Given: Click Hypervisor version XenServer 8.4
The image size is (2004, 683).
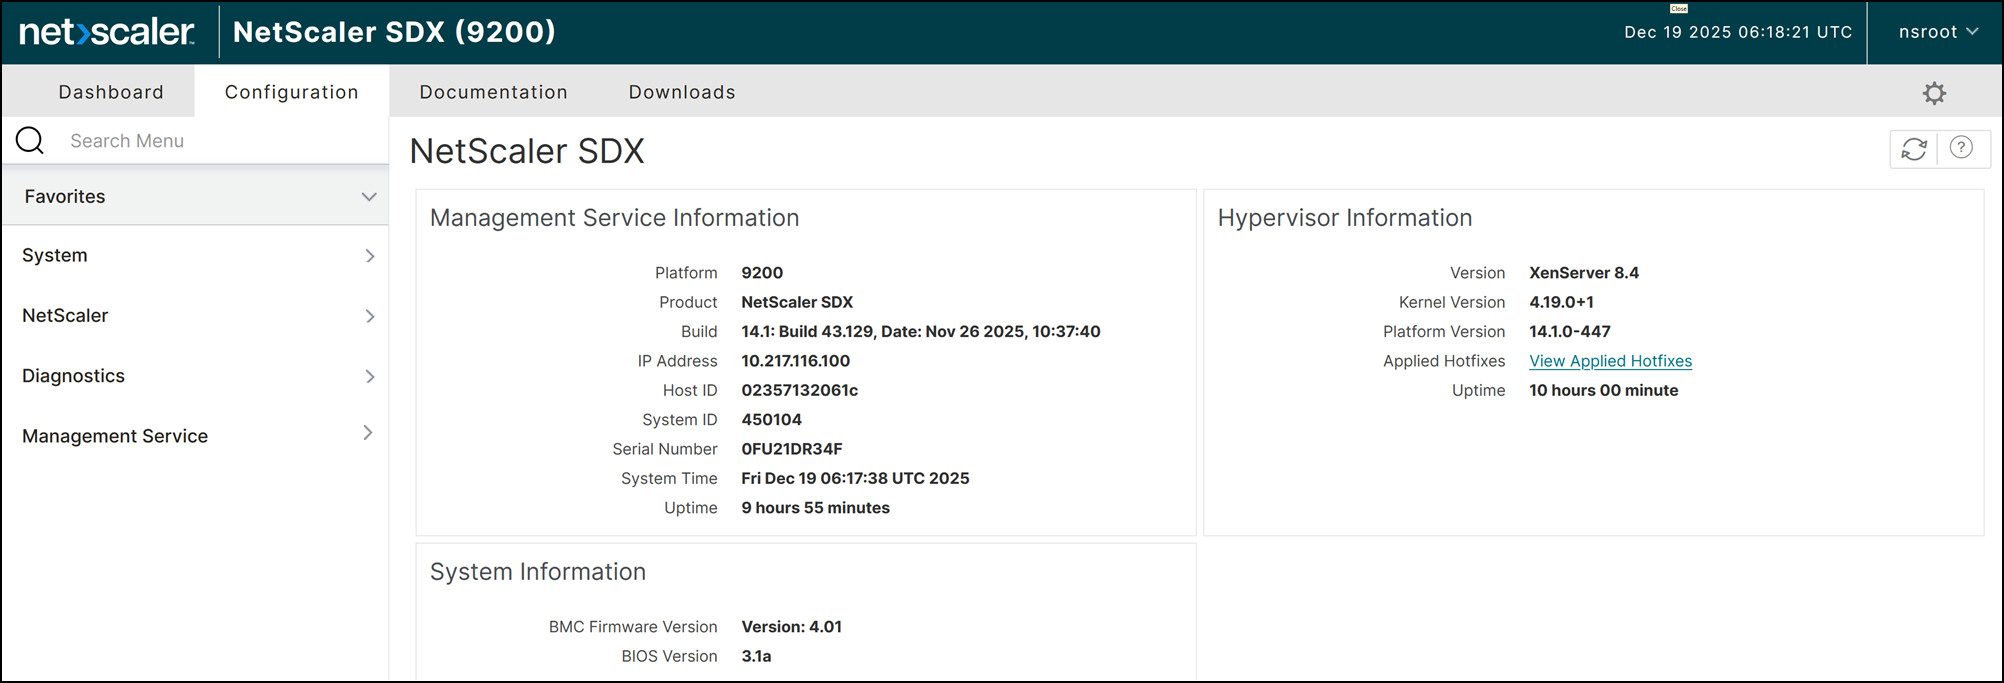Looking at the screenshot, I should point(1584,273).
